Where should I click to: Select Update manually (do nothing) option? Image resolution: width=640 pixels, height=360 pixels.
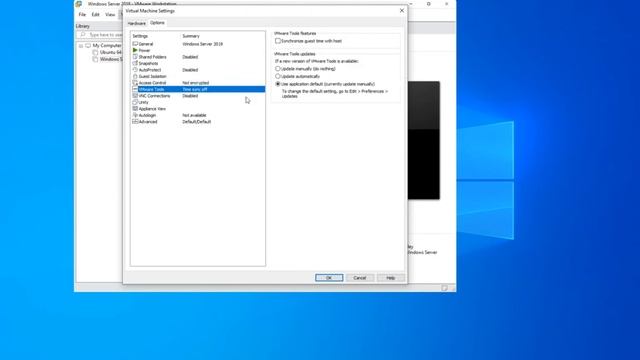point(278,69)
